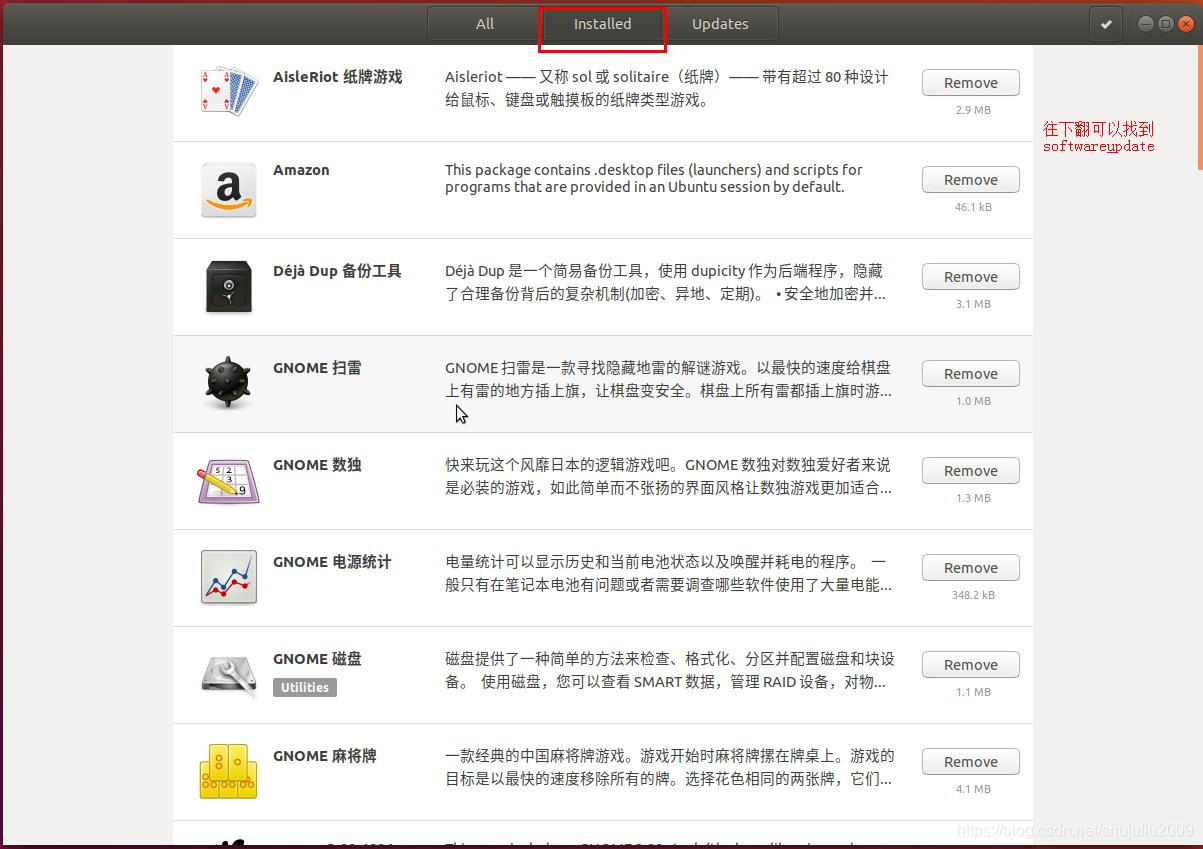The height and width of the screenshot is (849, 1203).
Task: Click the 1.3 MB size label
Action: click(x=973, y=498)
